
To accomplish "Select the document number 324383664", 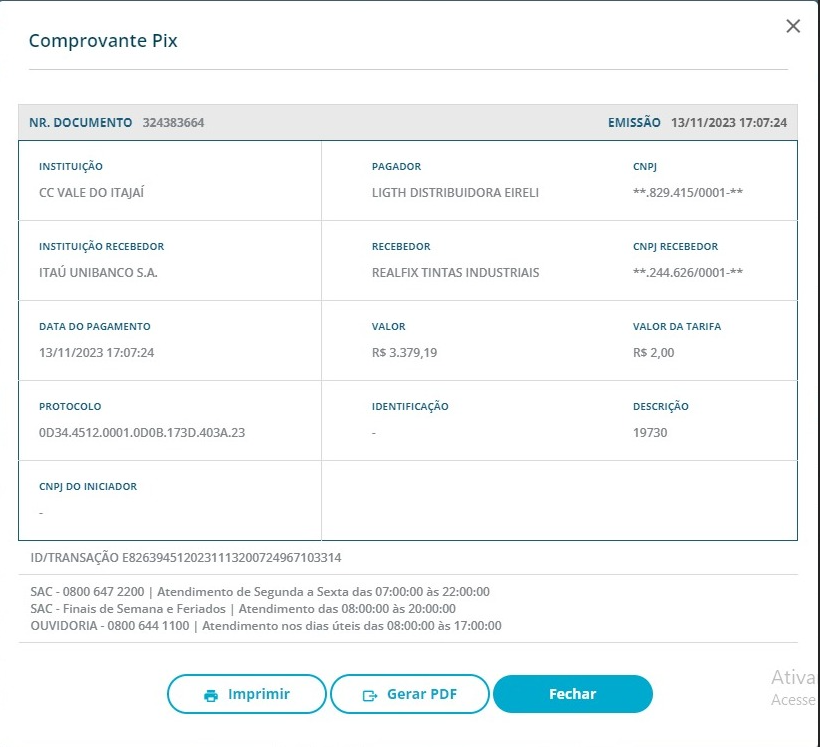I will pyautogui.click(x=173, y=123).
